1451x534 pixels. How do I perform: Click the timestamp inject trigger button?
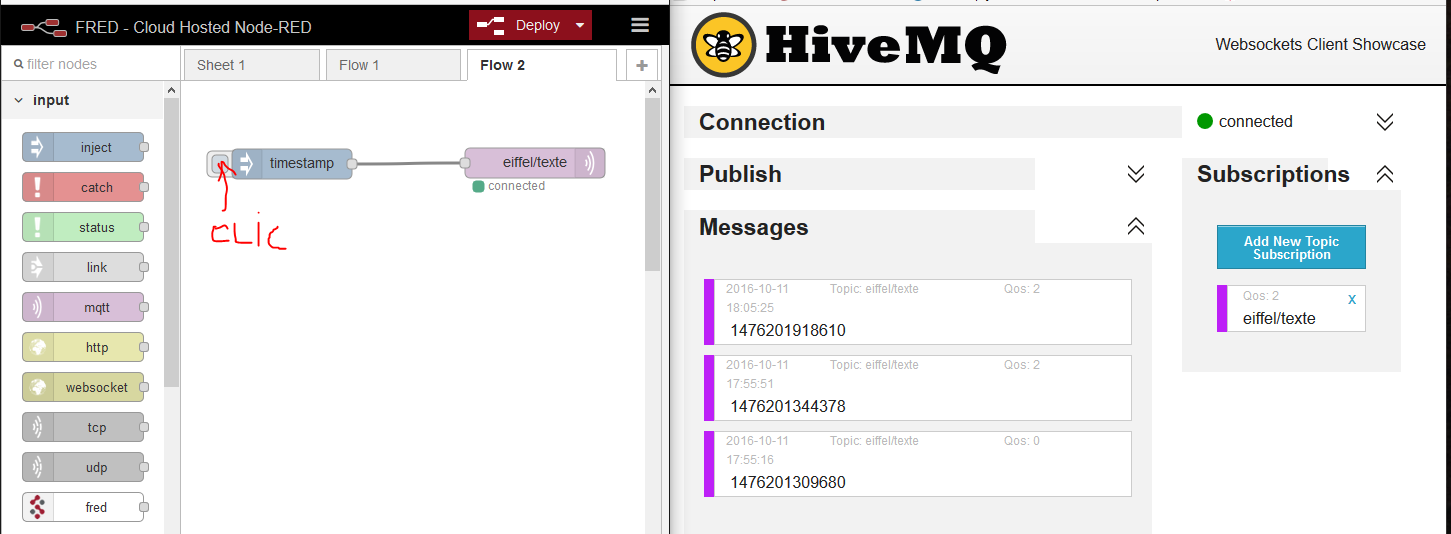219,163
